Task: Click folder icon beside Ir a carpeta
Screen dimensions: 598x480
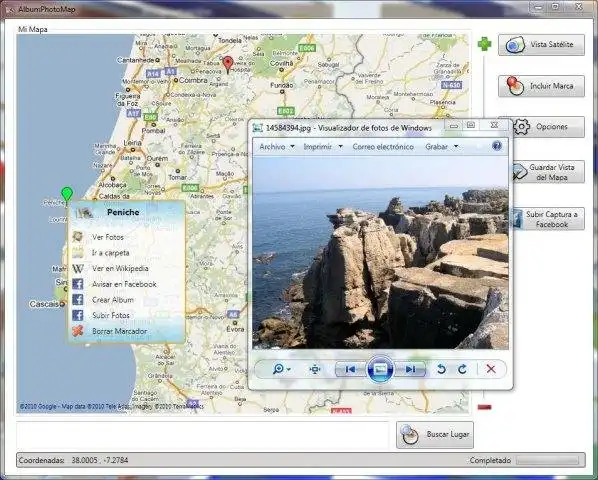Action: coord(78,252)
